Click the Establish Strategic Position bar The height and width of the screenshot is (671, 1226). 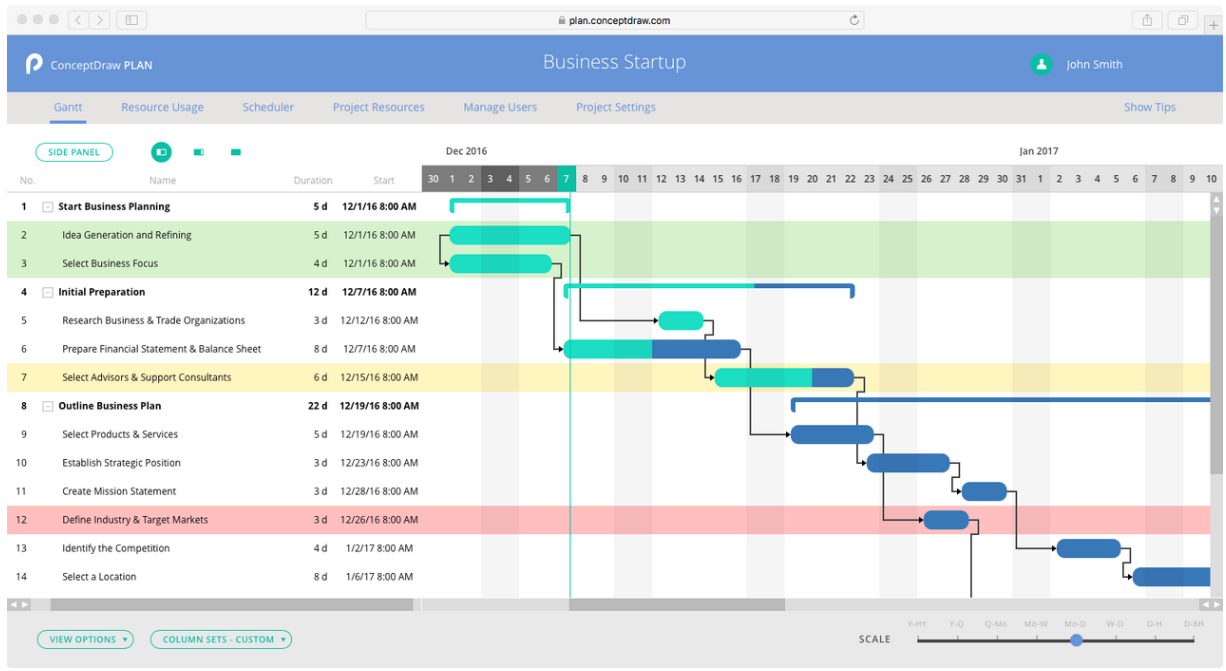(908, 463)
